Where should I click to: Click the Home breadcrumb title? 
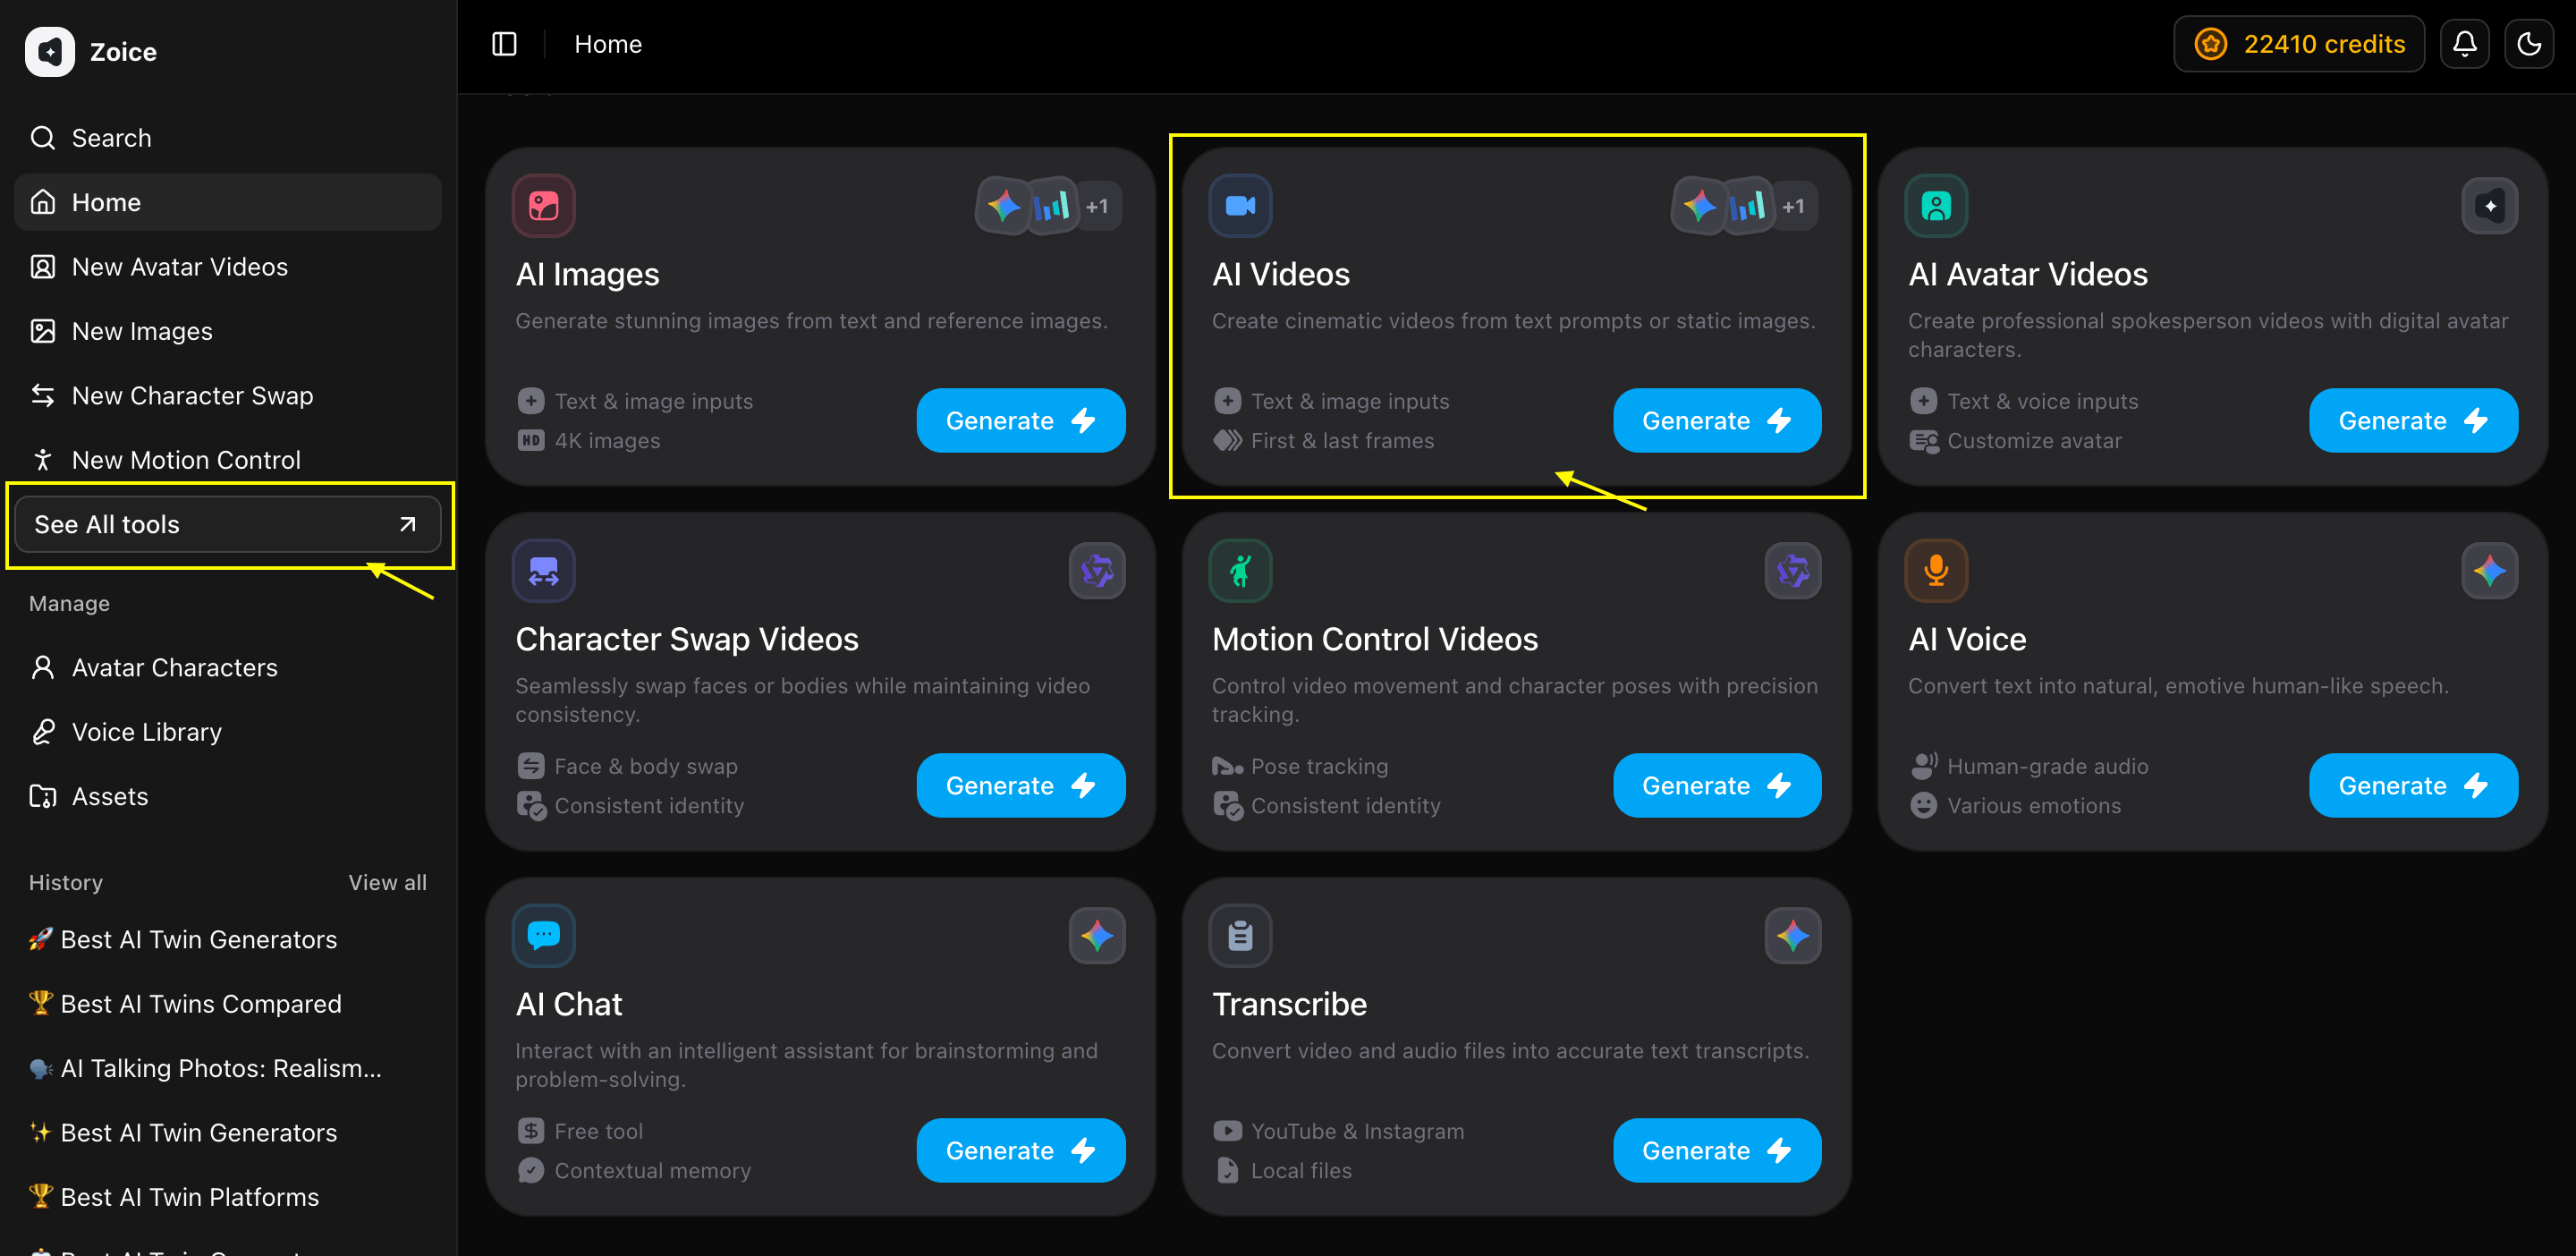(x=608, y=44)
